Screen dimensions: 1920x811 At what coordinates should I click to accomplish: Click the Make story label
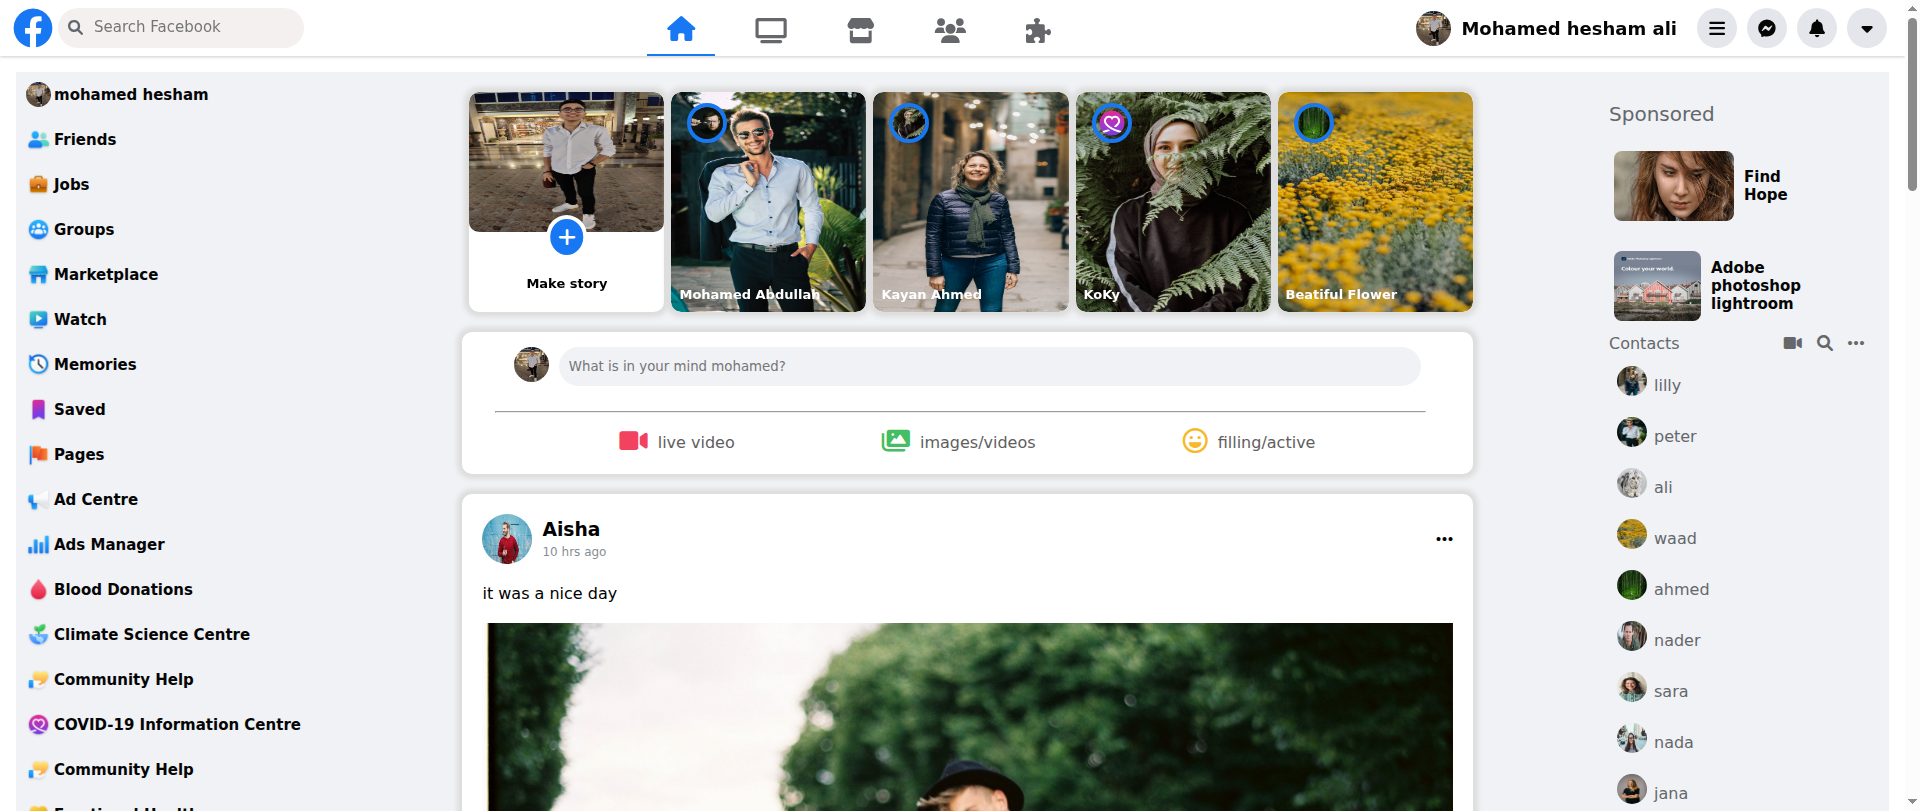coord(567,283)
